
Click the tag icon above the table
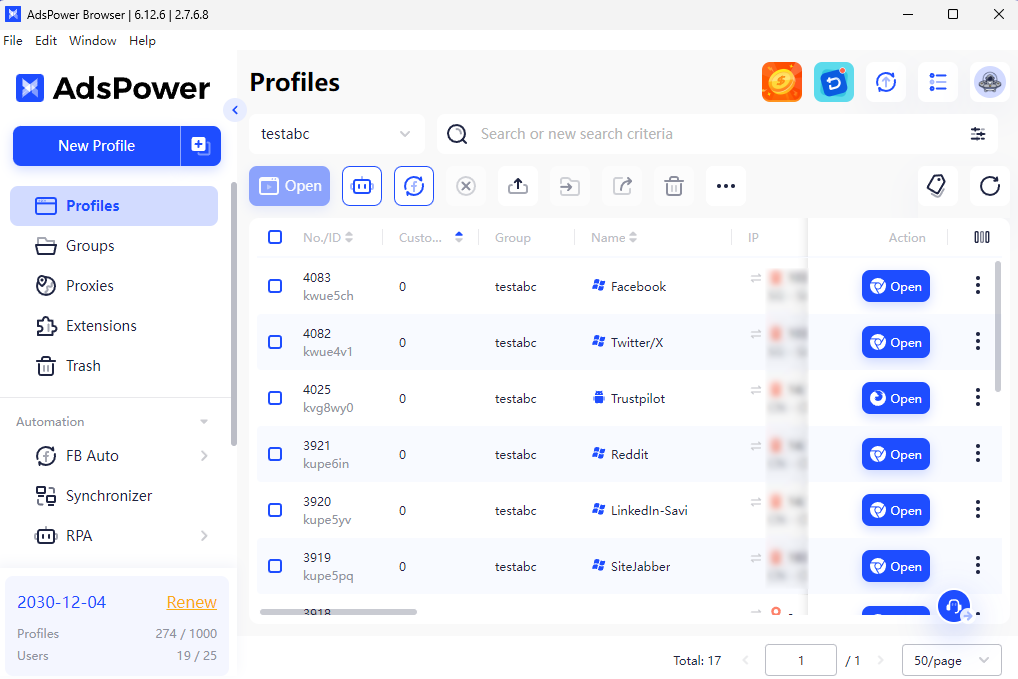pos(936,186)
